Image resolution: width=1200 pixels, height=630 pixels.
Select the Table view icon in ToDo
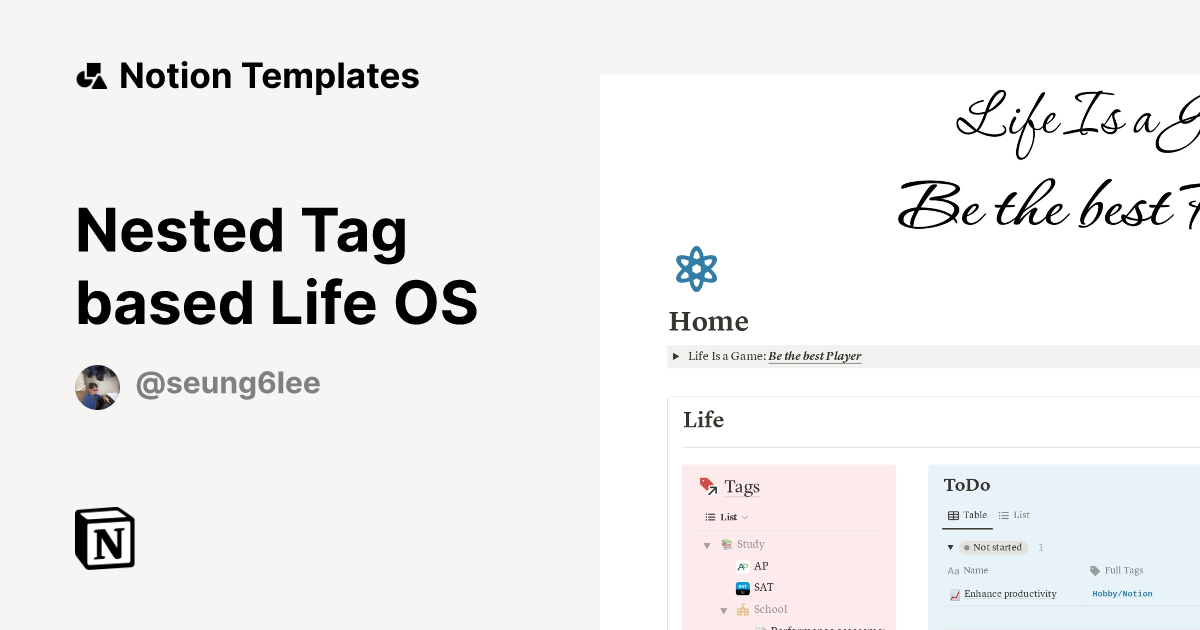pyautogui.click(x=953, y=515)
